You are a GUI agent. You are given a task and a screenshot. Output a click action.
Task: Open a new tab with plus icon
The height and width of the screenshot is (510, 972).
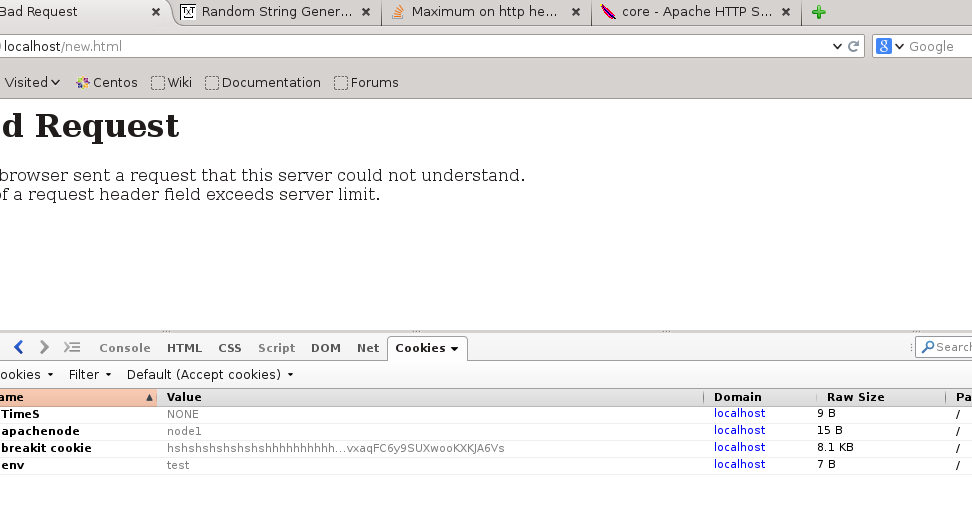818,12
